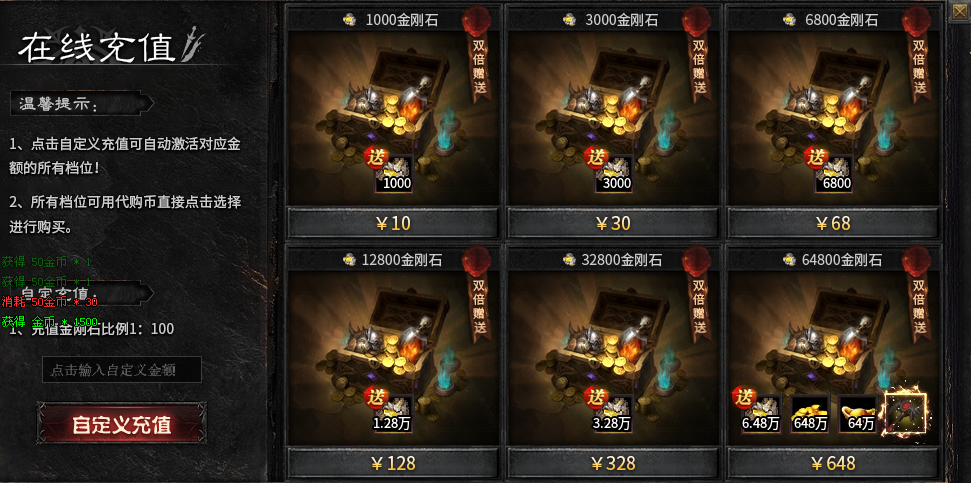Click the custom amount input field
Screen dimensions: 971x483
(122, 370)
